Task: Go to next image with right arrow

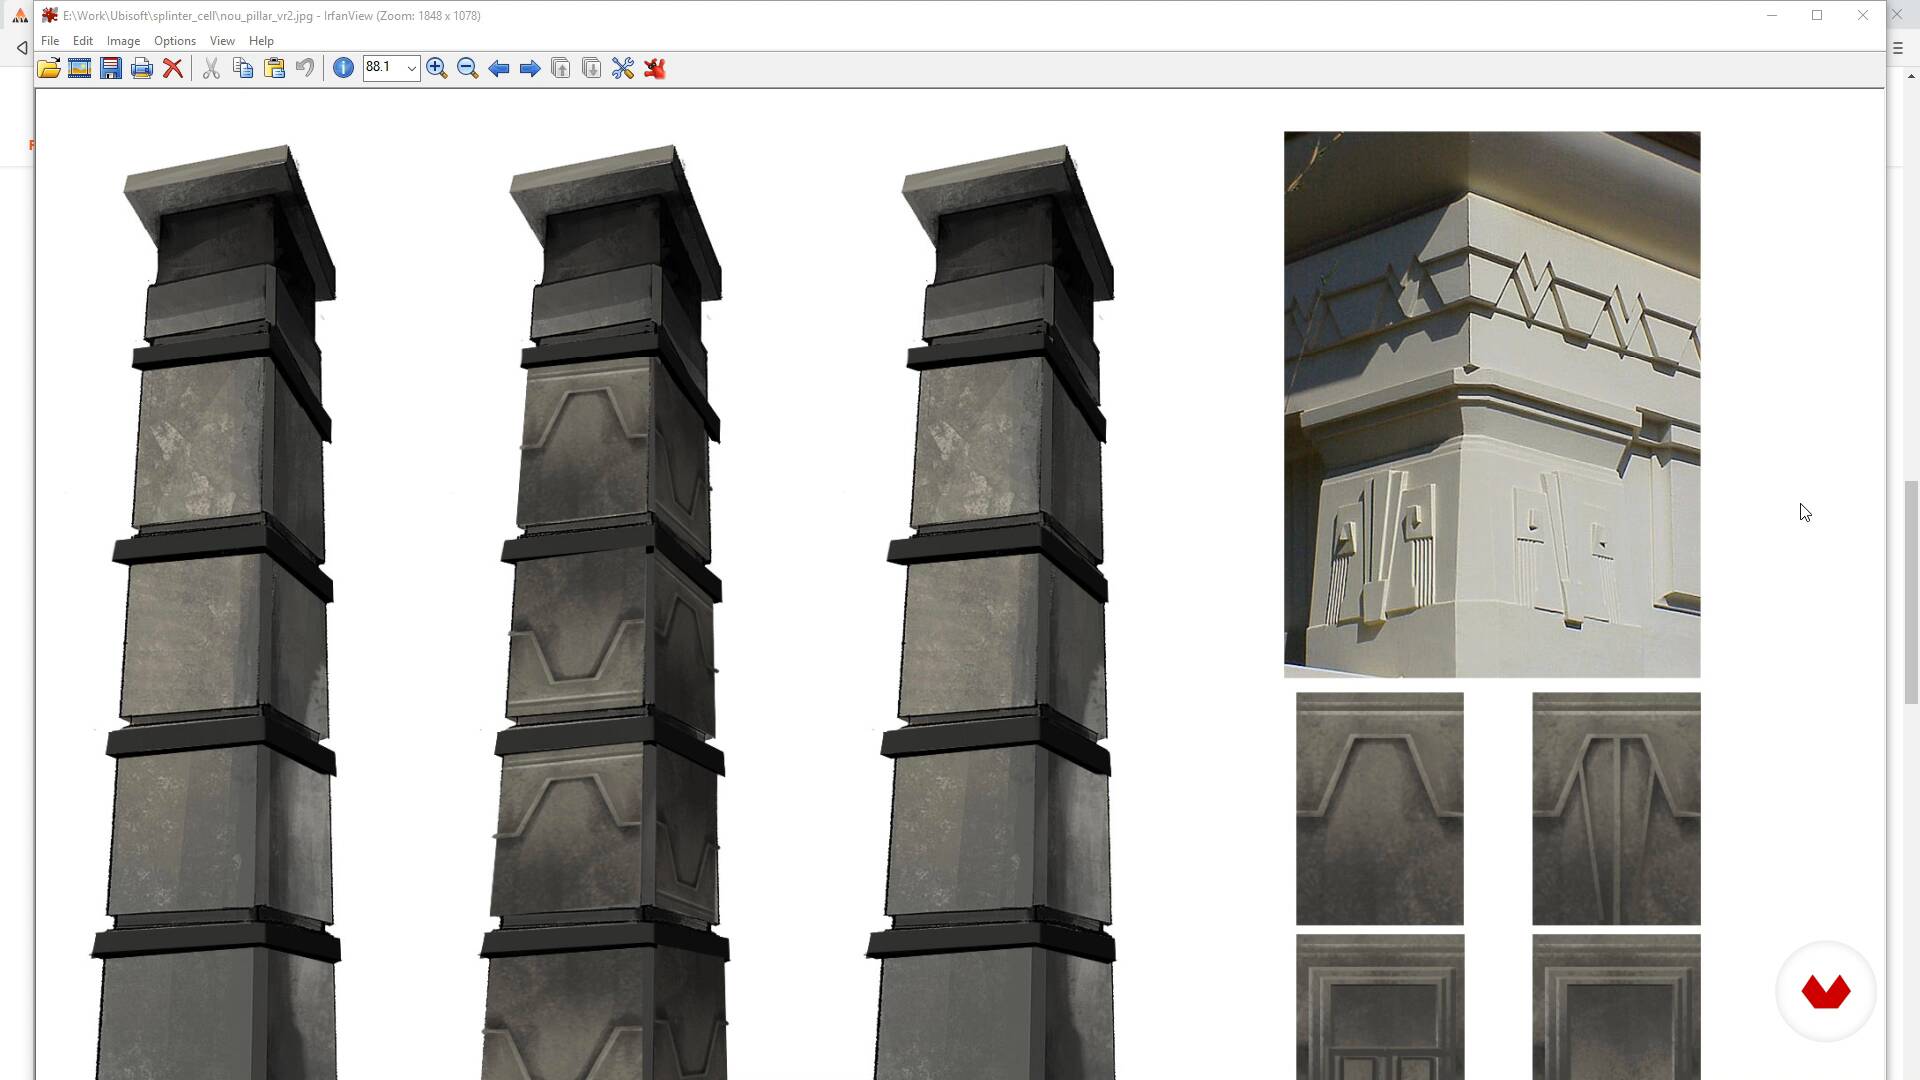Action: click(x=529, y=68)
